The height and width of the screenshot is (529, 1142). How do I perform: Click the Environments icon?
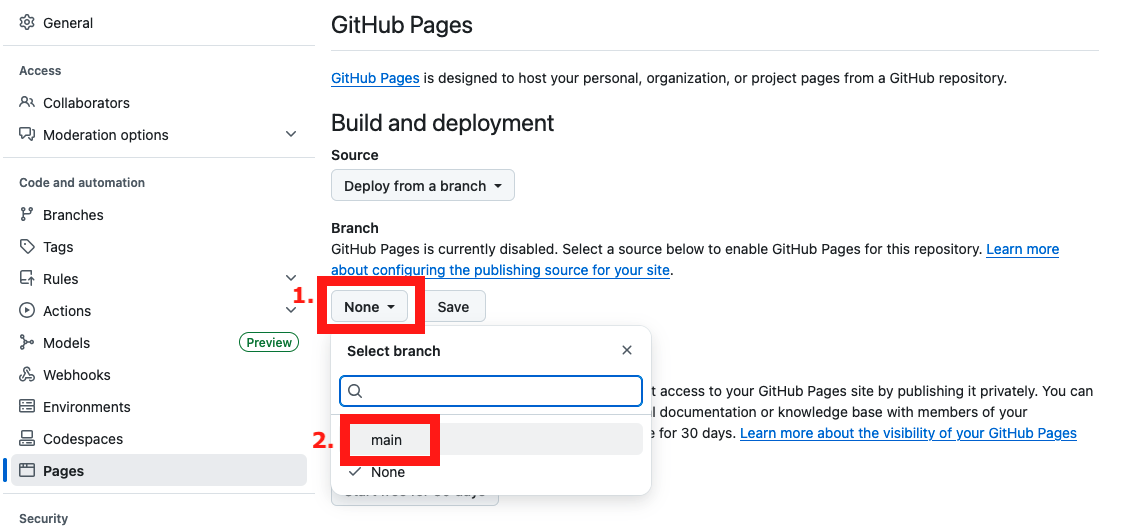coord(27,407)
